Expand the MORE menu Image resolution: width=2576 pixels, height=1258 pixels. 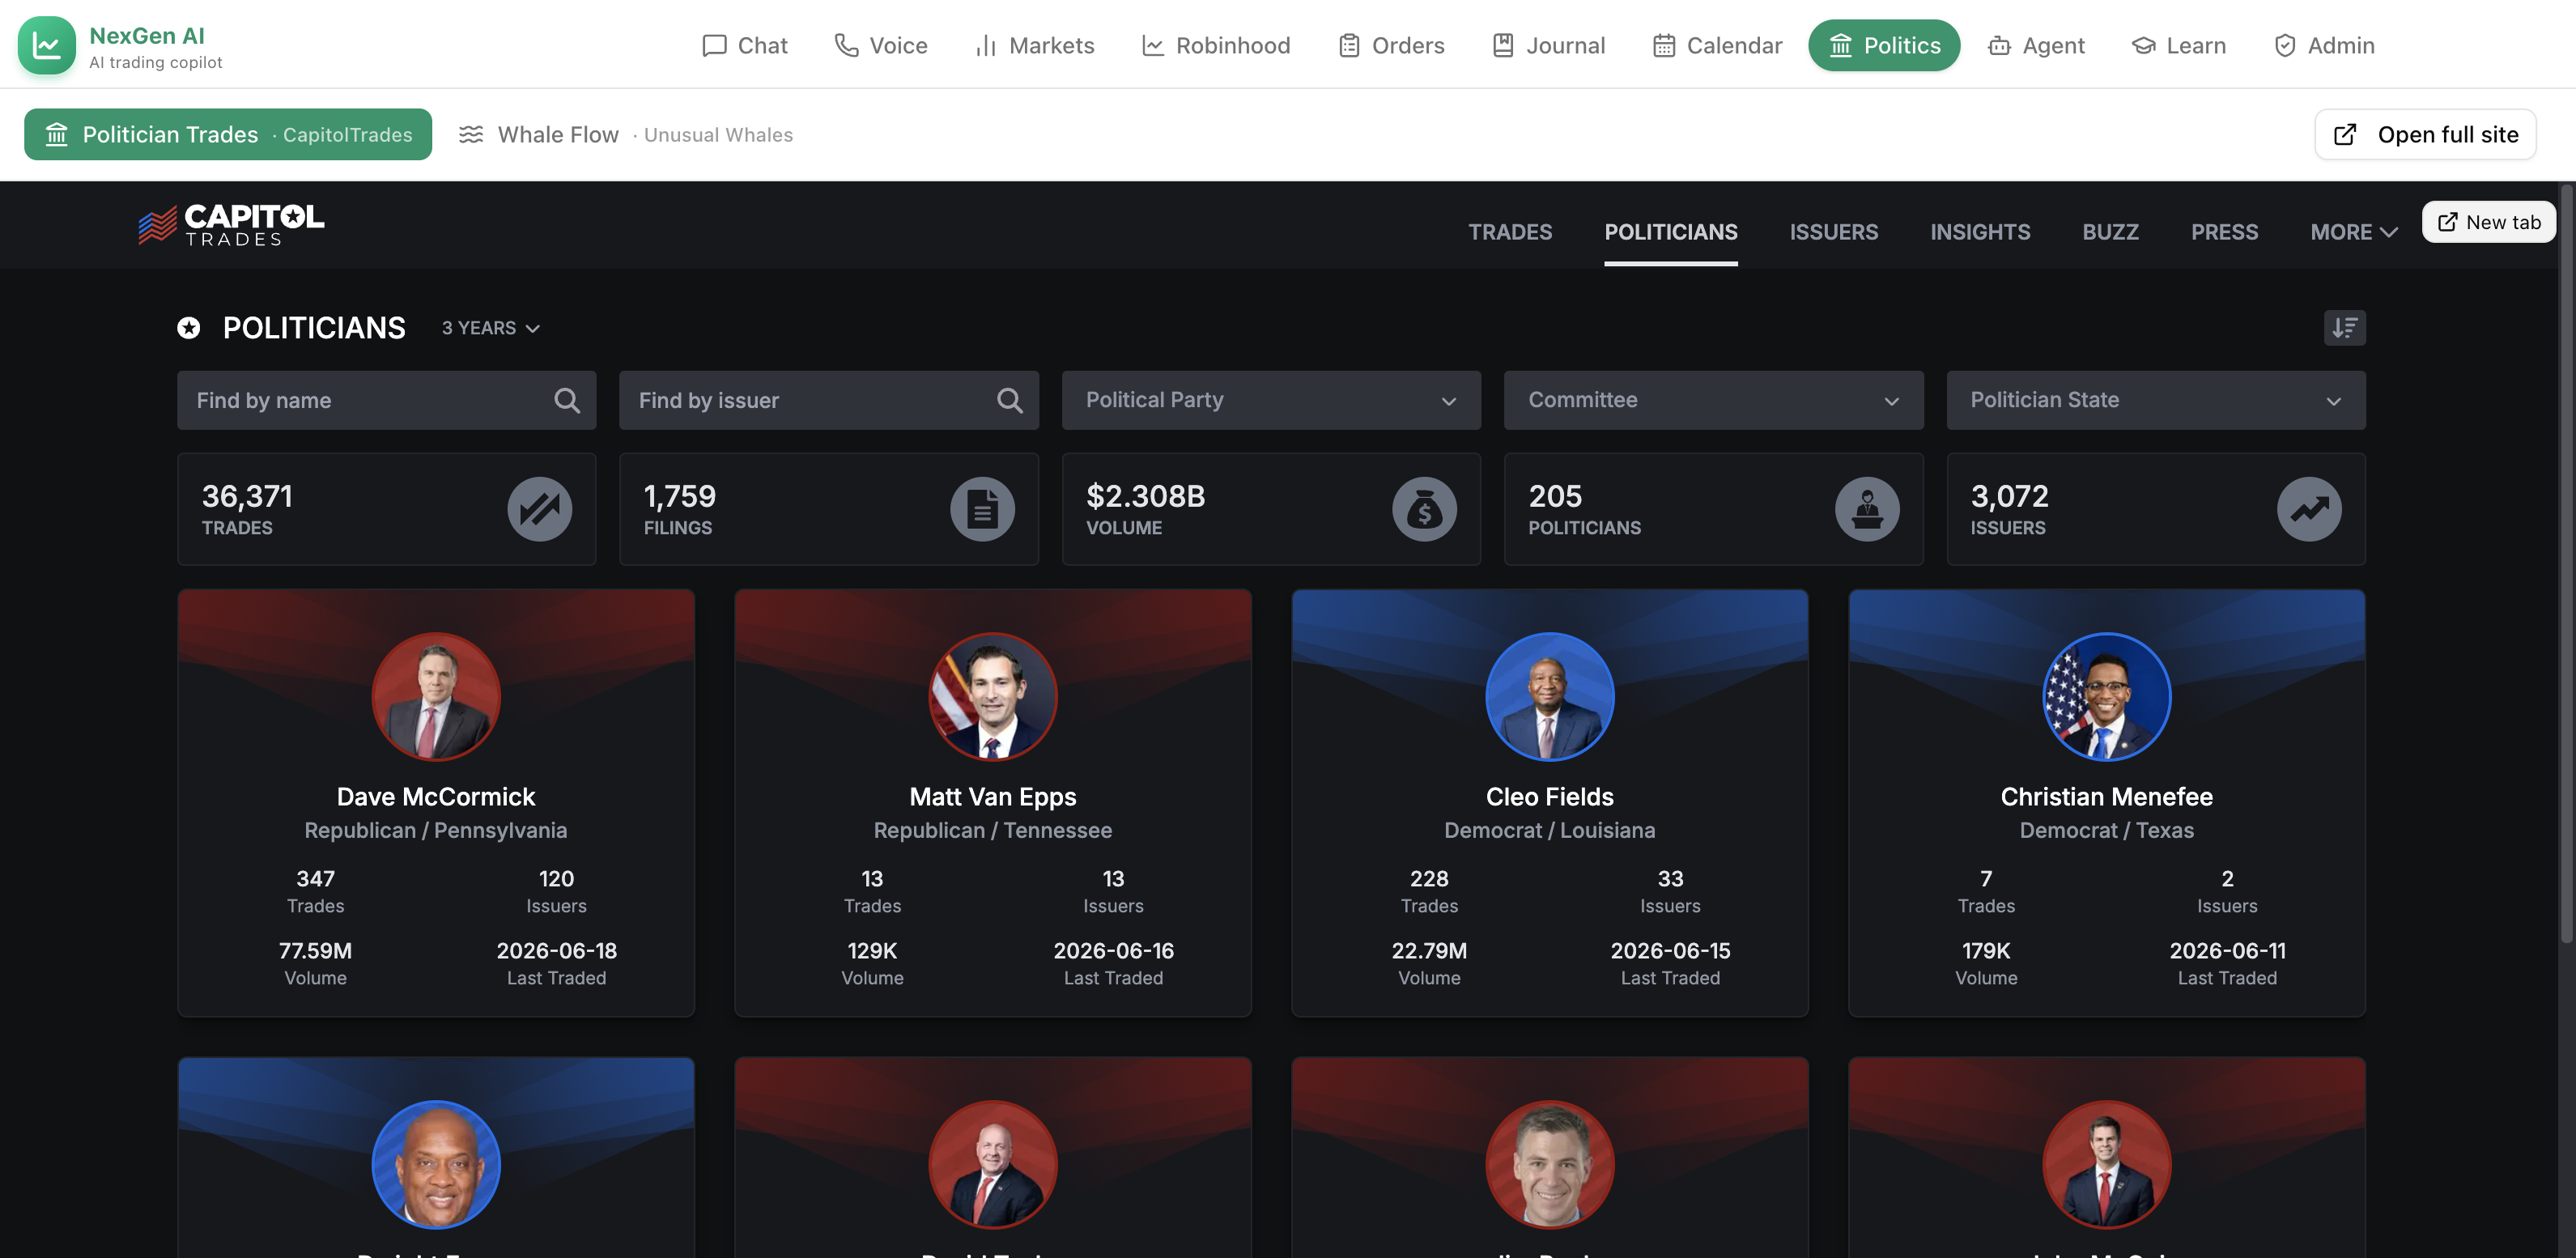(x=2353, y=232)
